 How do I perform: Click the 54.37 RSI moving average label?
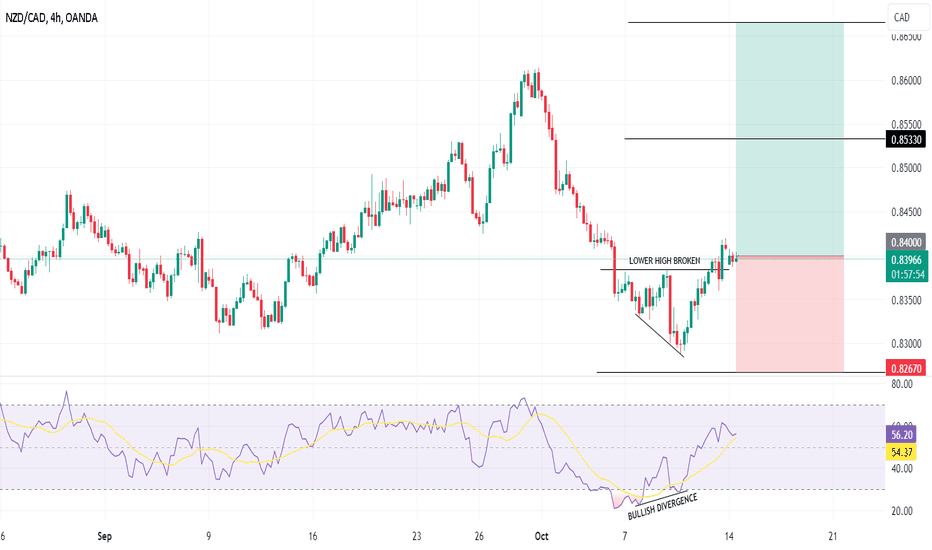click(901, 452)
